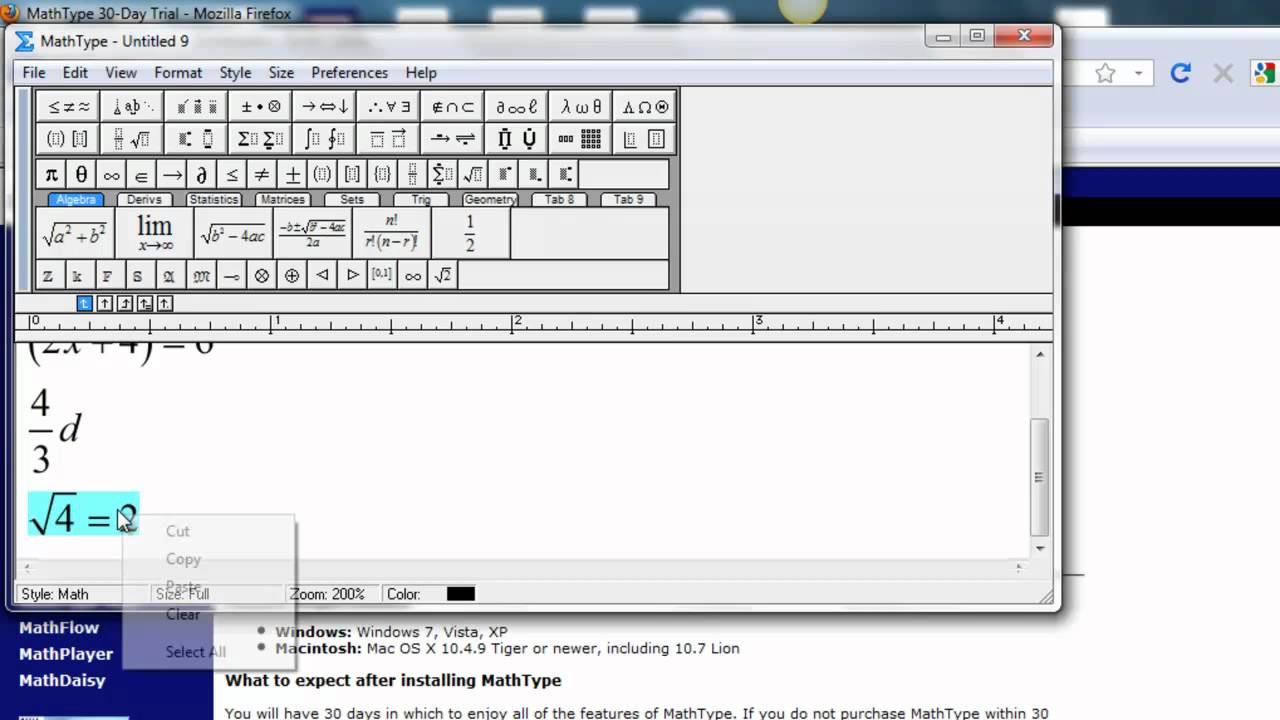Insert the one-half fraction expression
Screen dimensions: 1280x720
470,234
